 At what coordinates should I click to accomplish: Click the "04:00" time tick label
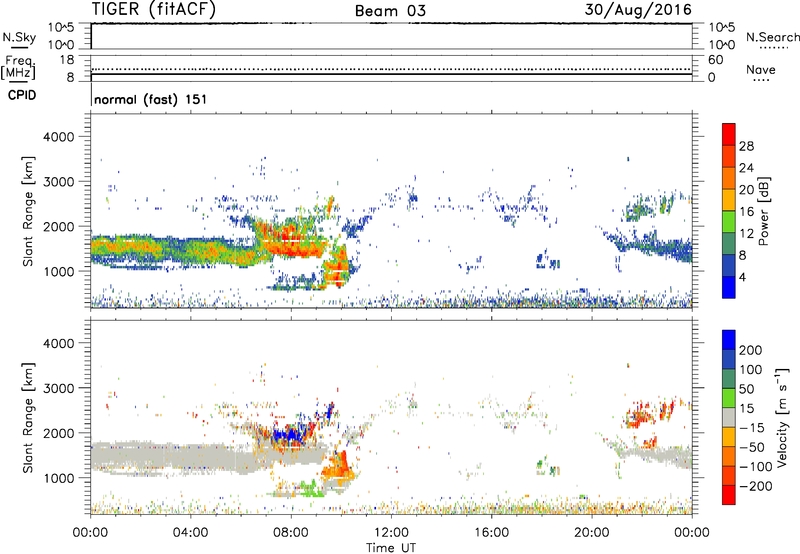tap(190, 533)
